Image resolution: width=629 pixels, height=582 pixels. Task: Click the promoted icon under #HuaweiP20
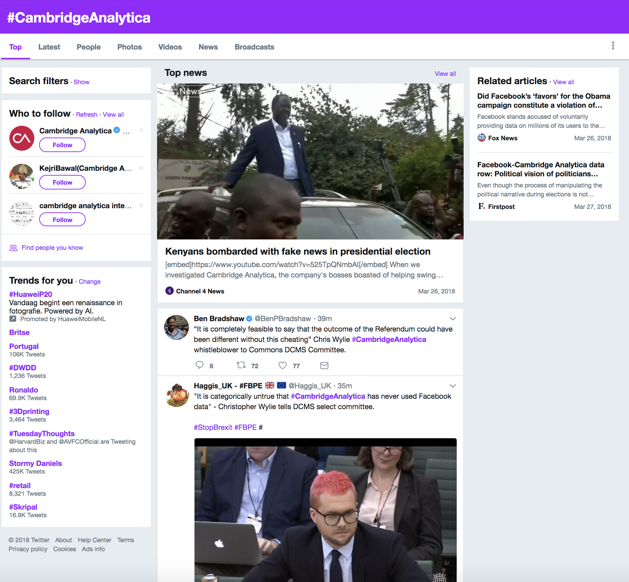[13, 319]
